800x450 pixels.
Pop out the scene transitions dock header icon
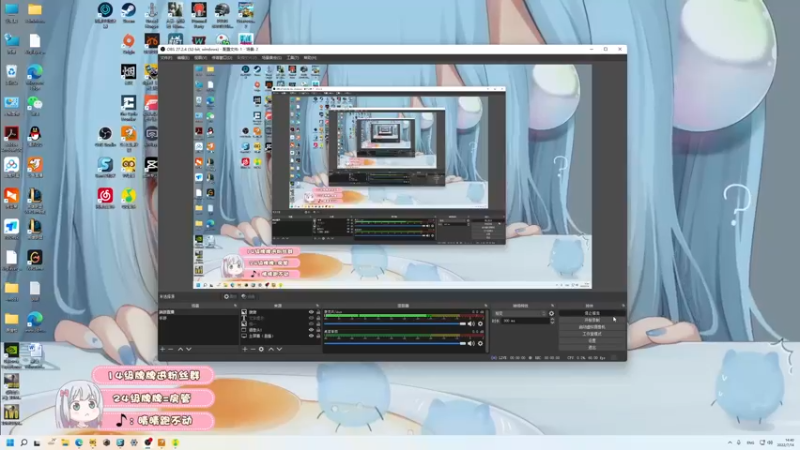[x=553, y=306]
